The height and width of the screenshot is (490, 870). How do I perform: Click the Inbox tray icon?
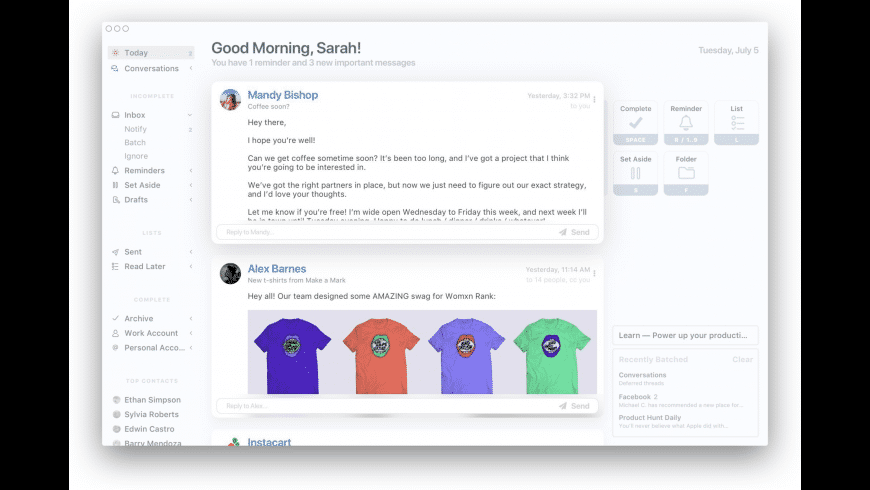coord(115,115)
